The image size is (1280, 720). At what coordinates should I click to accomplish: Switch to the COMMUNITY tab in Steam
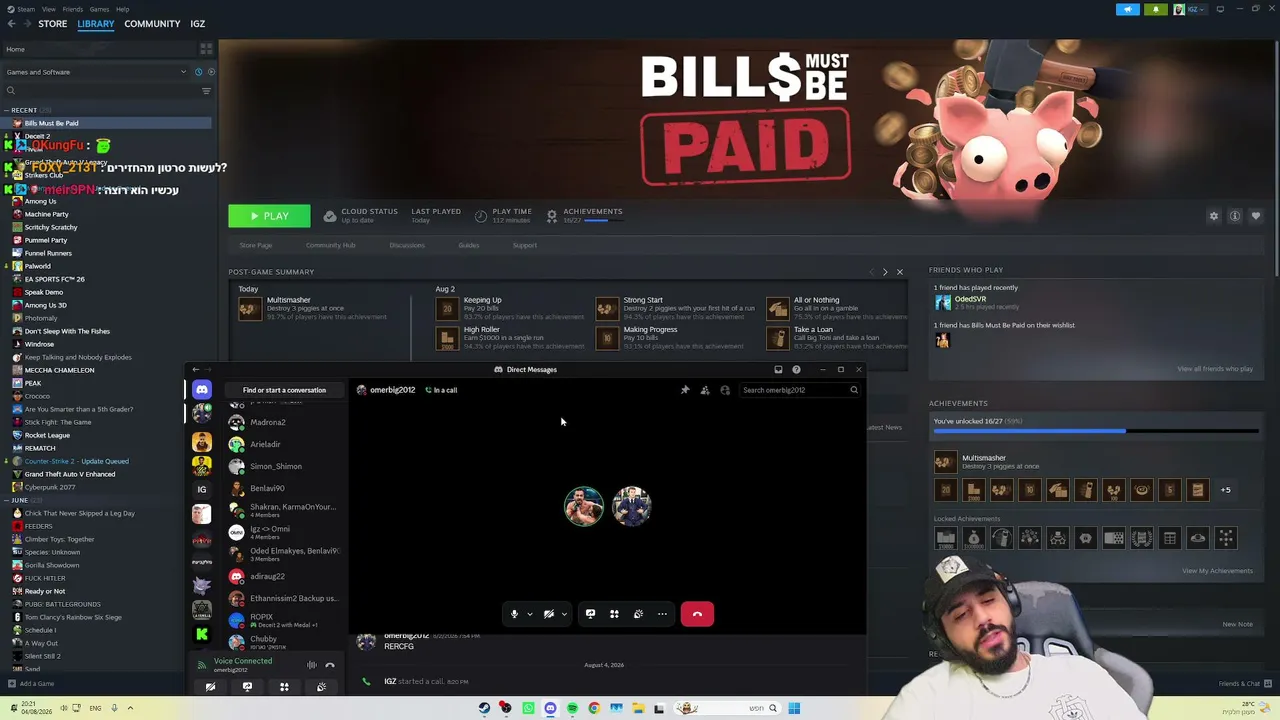tap(152, 24)
